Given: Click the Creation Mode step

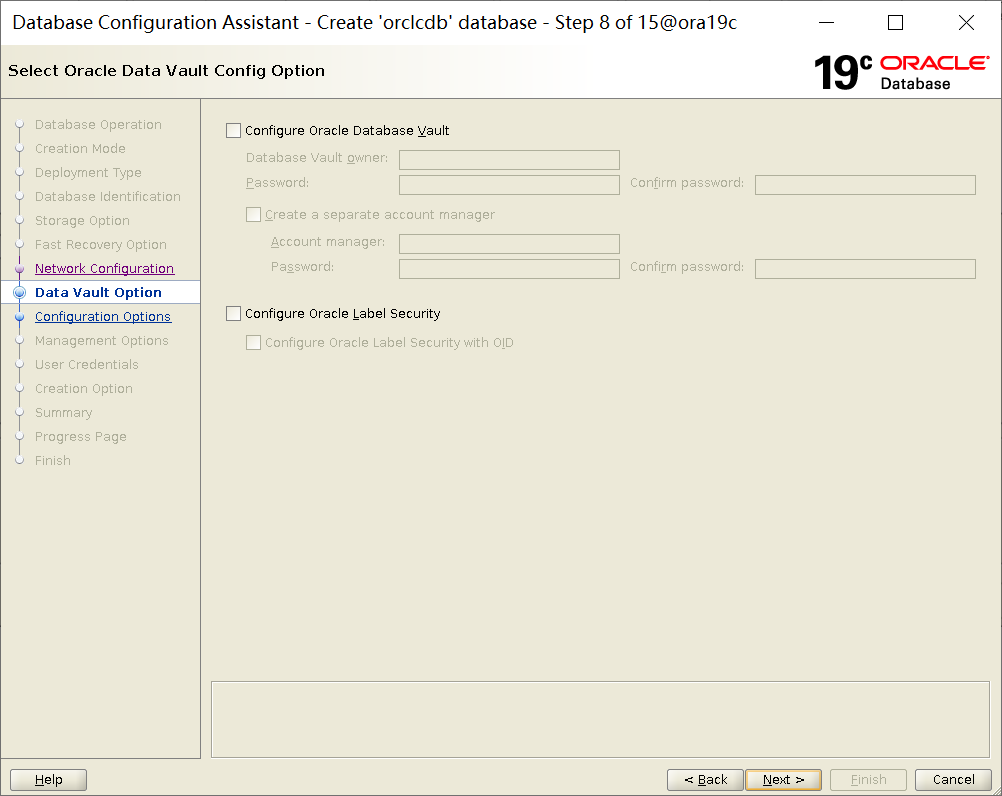Looking at the screenshot, I should [81, 148].
